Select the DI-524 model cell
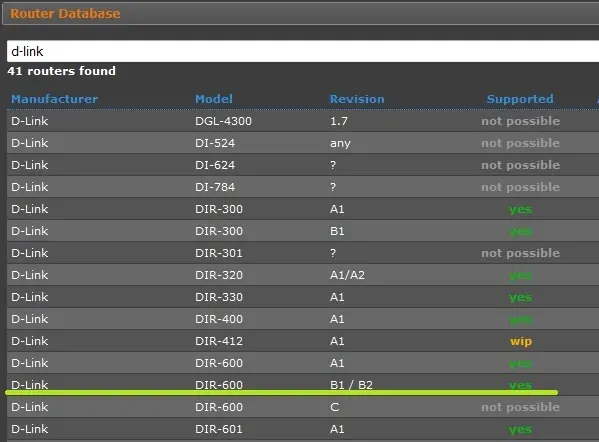The height and width of the screenshot is (442, 599). 215,143
